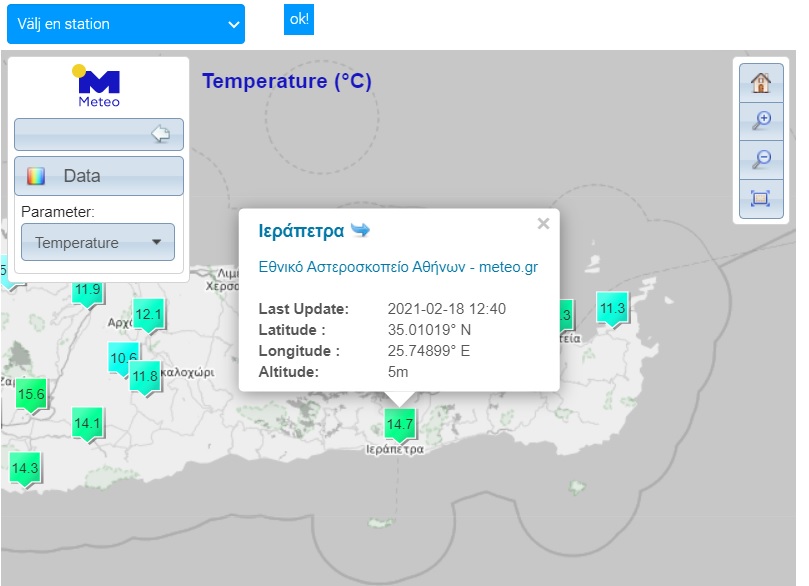This screenshot has height=586, width=809.
Task: Click the 12.1 temperature marker
Action: (x=148, y=315)
